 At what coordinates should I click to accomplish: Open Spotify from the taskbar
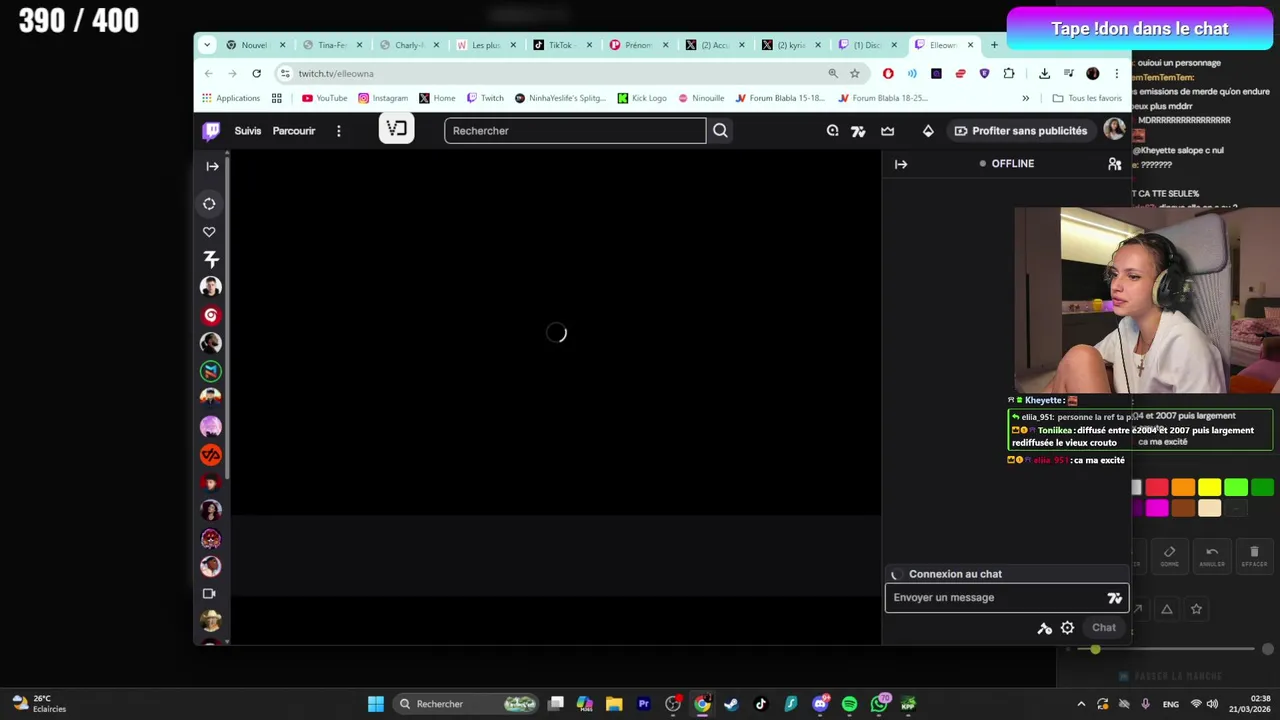pos(849,704)
